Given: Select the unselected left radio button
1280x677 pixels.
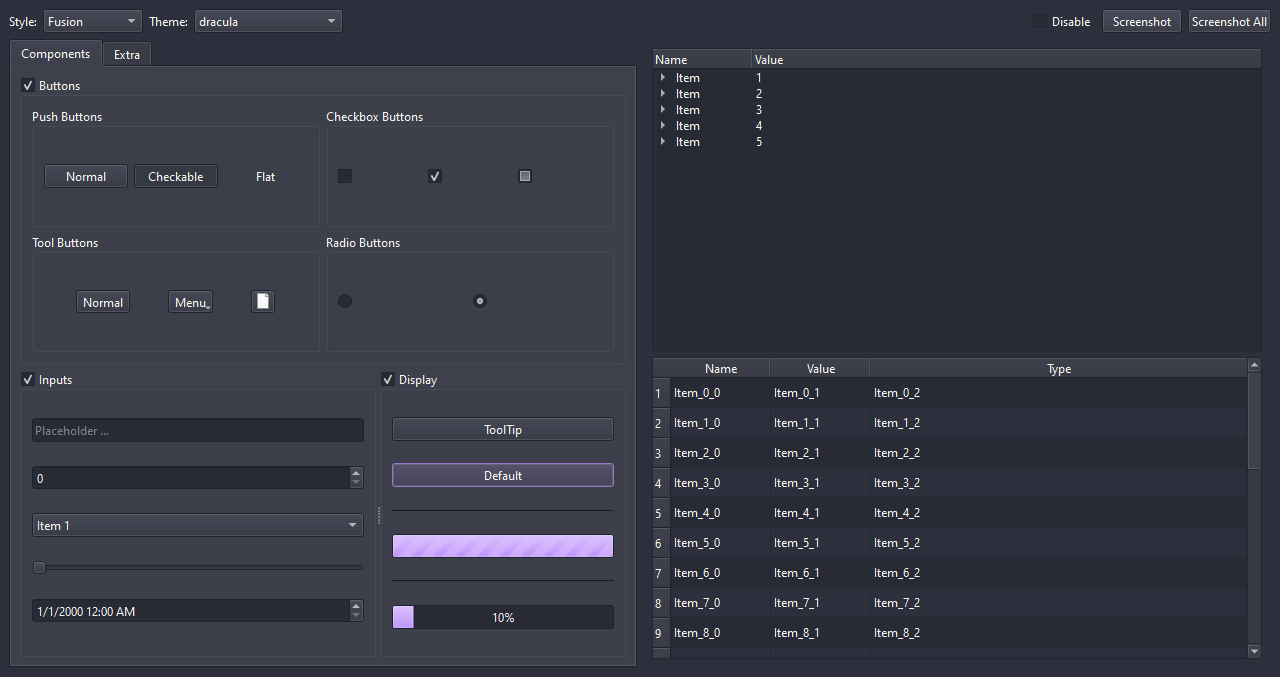Looking at the screenshot, I should tap(345, 301).
